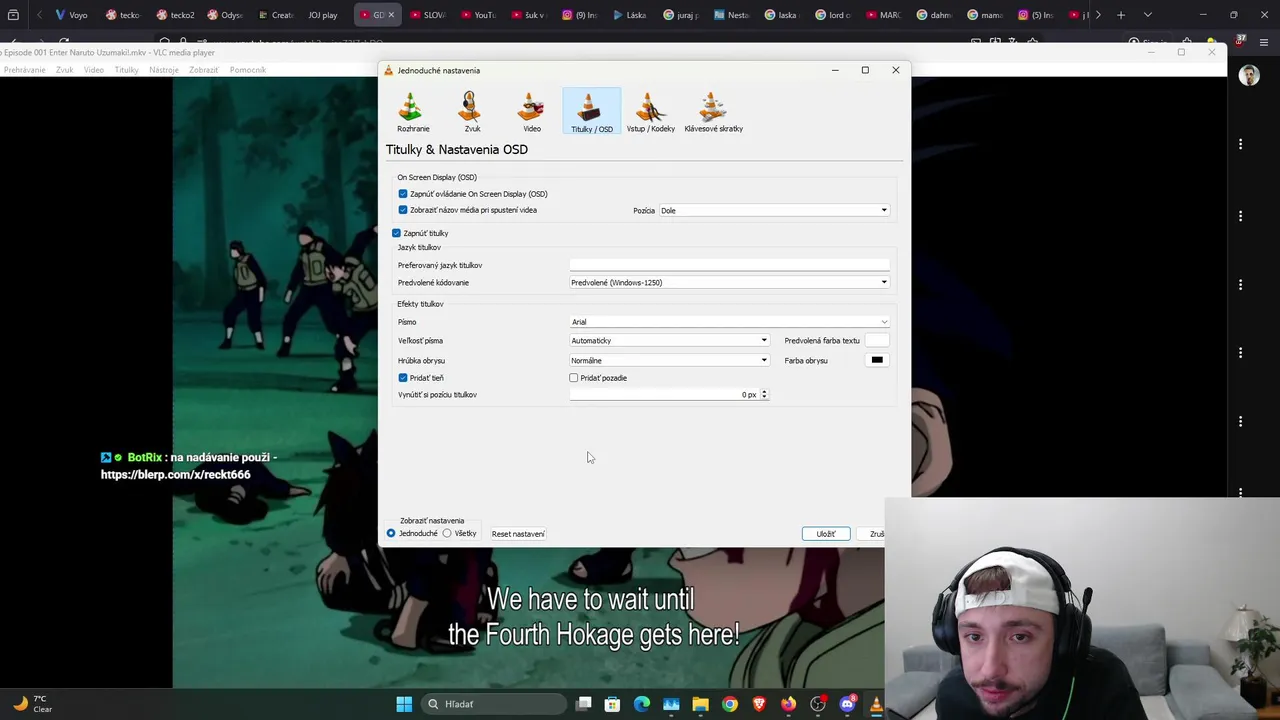The height and width of the screenshot is (720, 1280).
Task: Open the Zvuk menu in VLC
Action: [65, 70]
